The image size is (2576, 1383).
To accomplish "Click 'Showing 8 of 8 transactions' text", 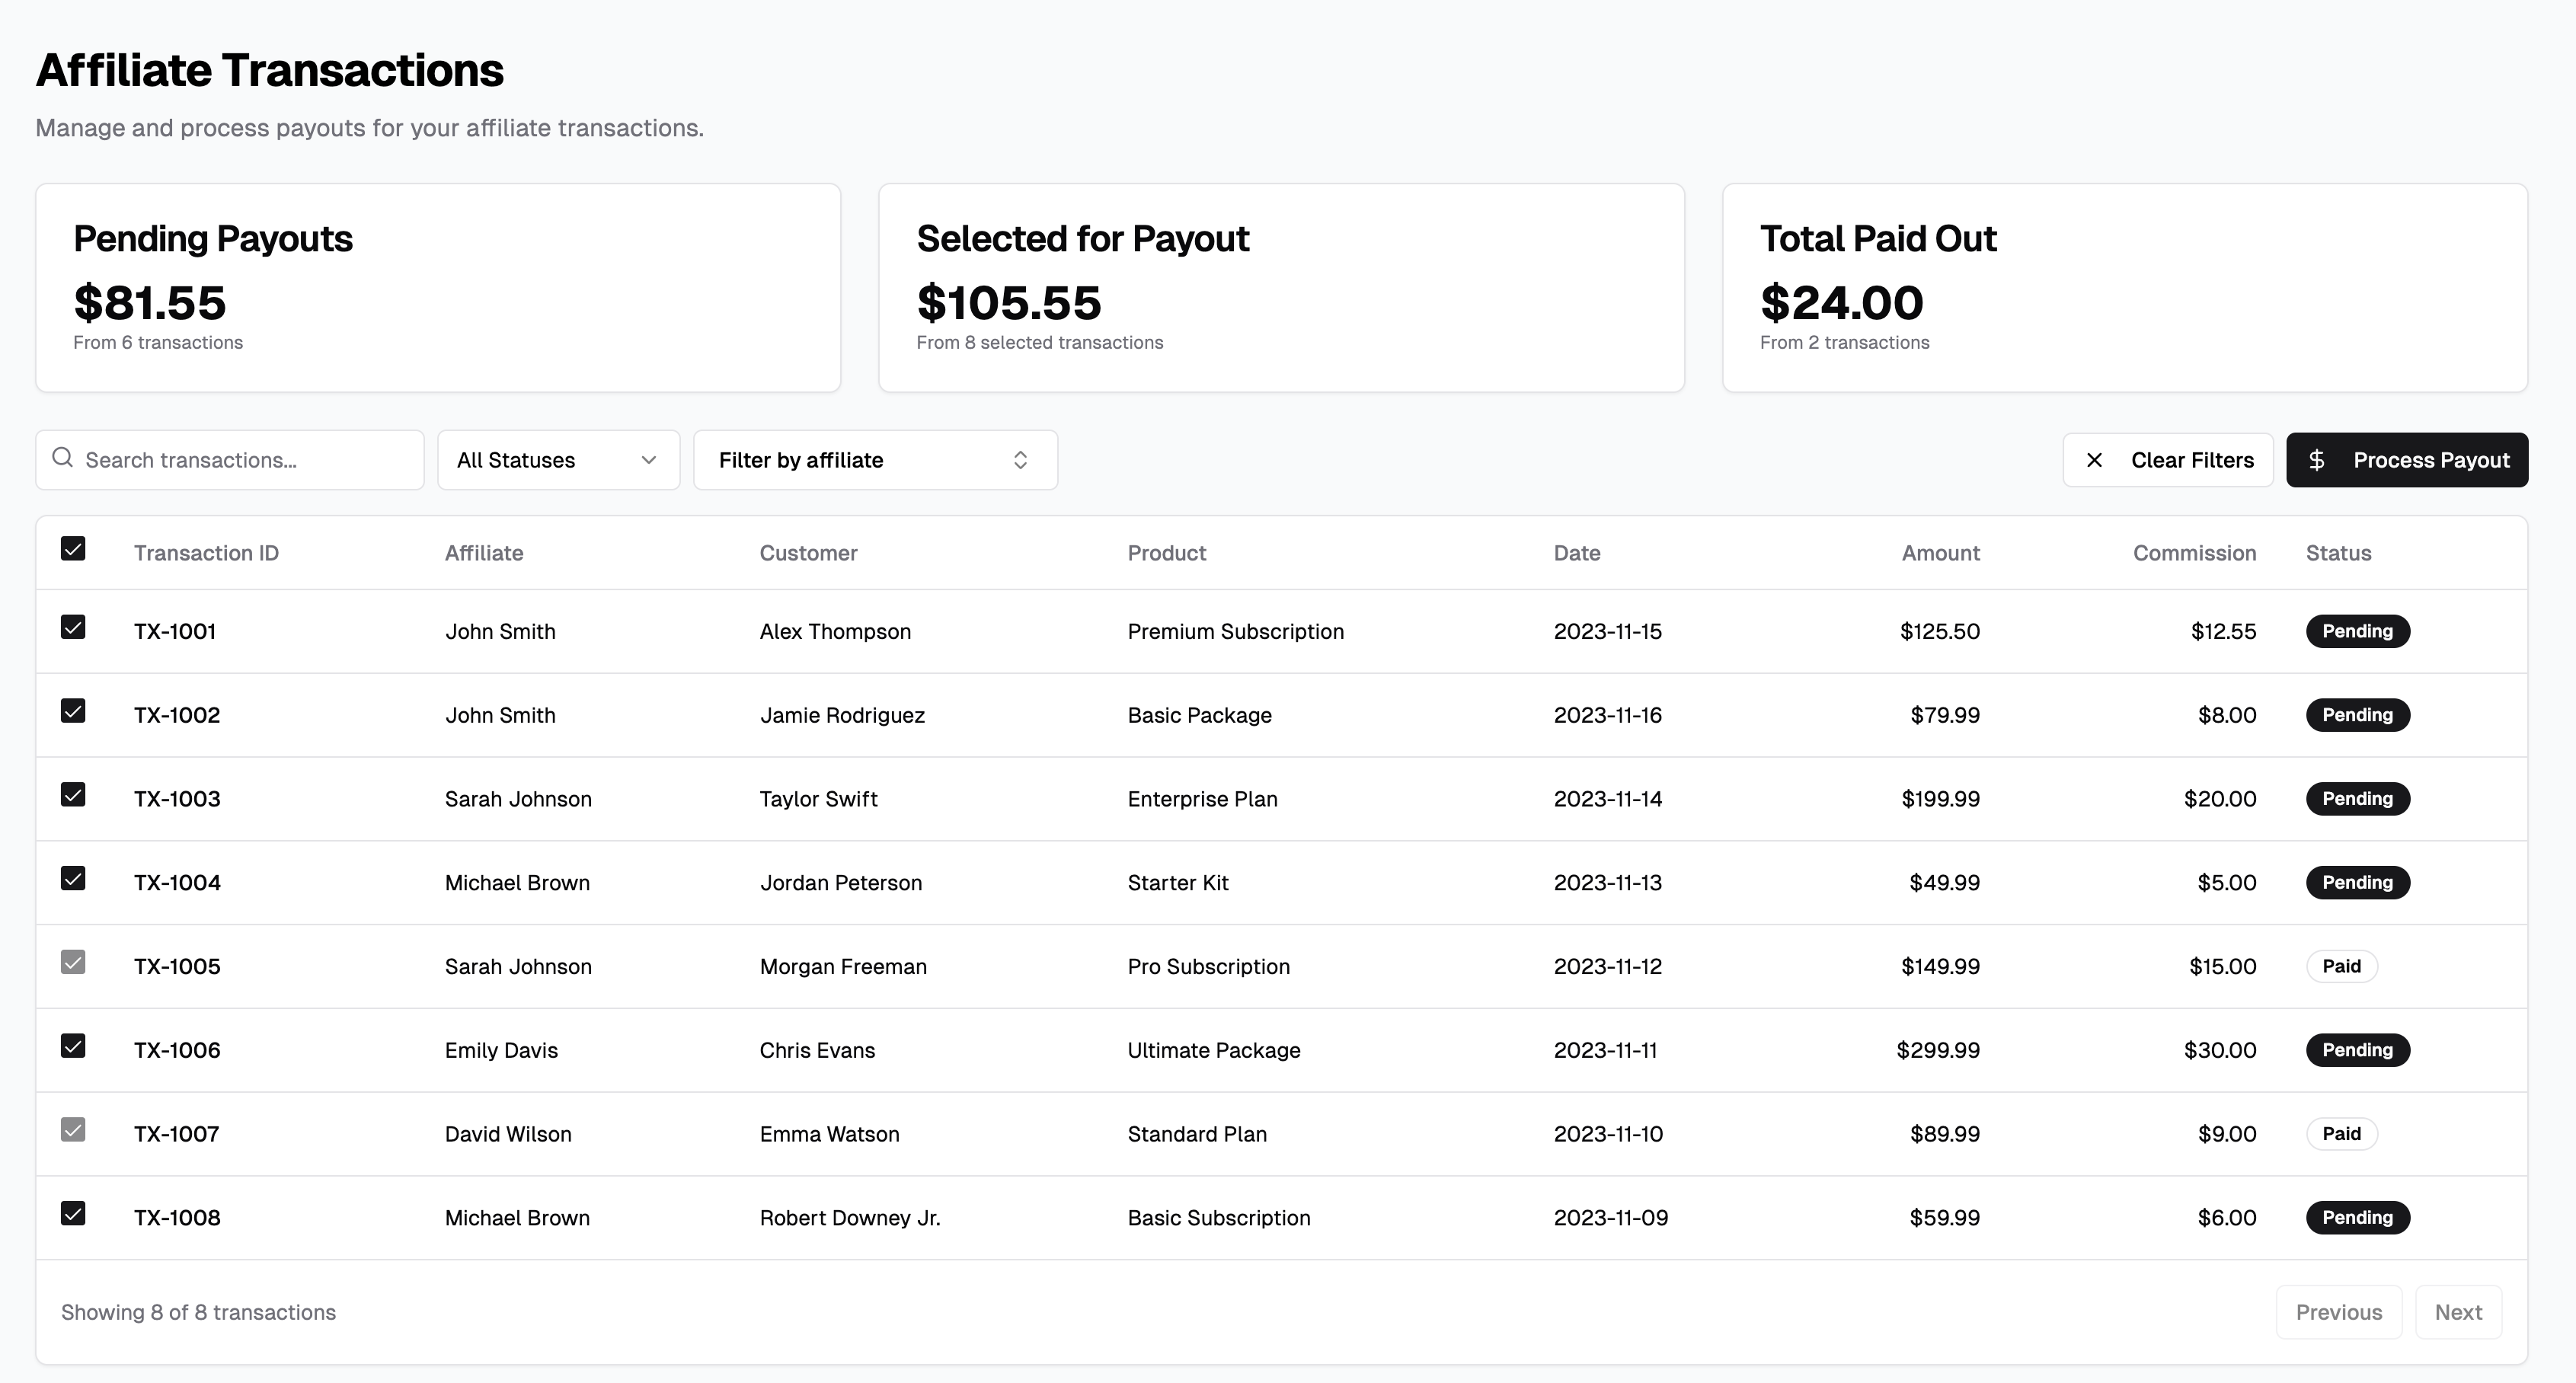I will point(198,1312).
